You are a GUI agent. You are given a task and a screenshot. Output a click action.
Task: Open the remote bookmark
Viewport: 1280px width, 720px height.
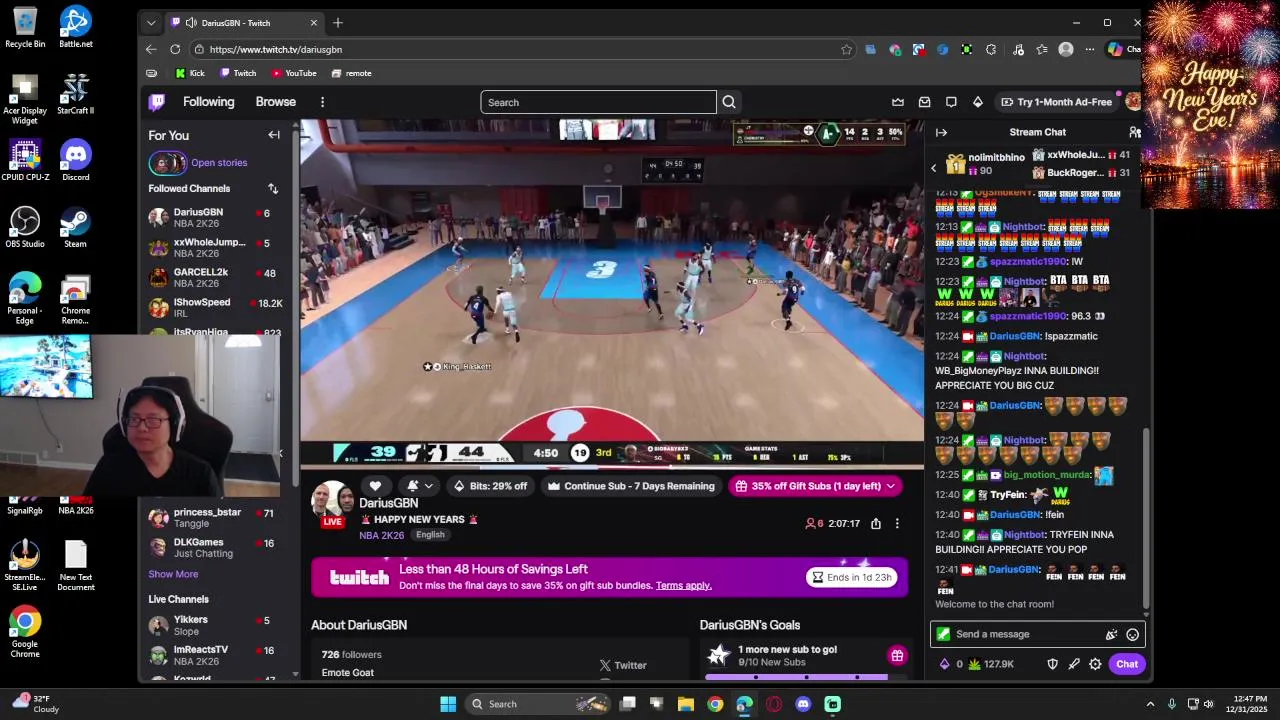pos(351,73)
